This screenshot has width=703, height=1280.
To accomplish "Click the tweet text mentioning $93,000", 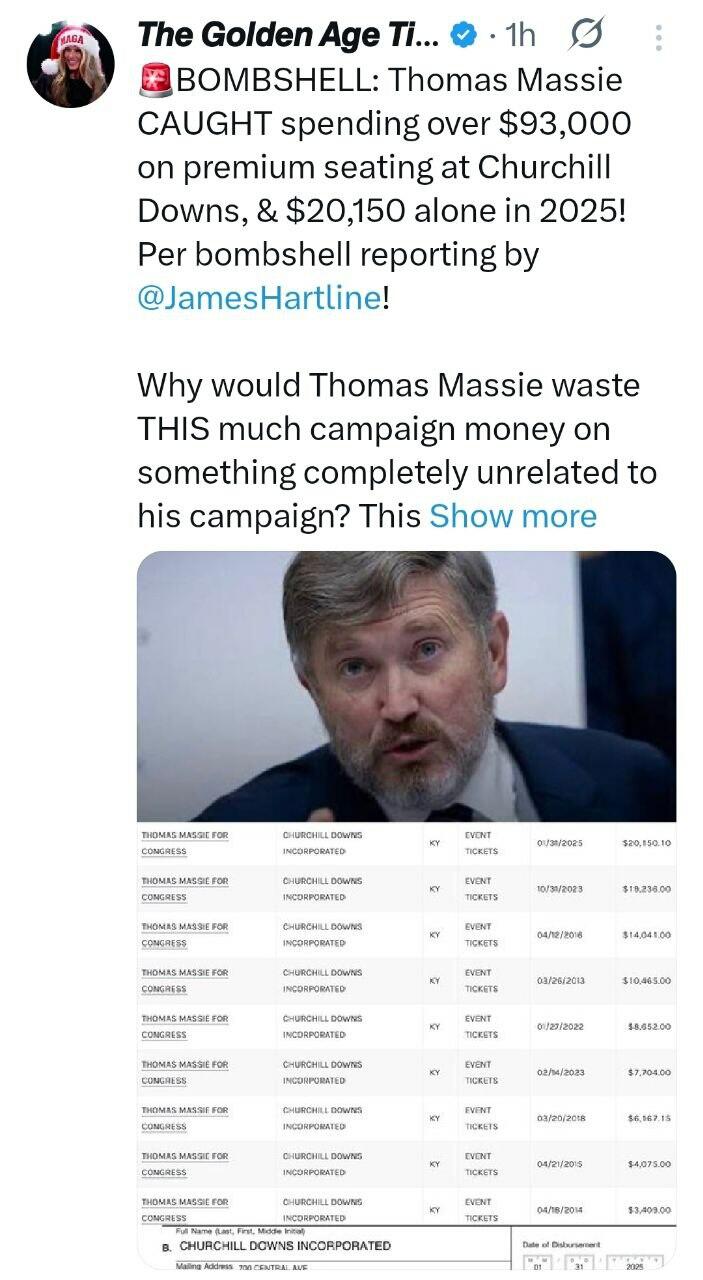I will click(385, 123).
